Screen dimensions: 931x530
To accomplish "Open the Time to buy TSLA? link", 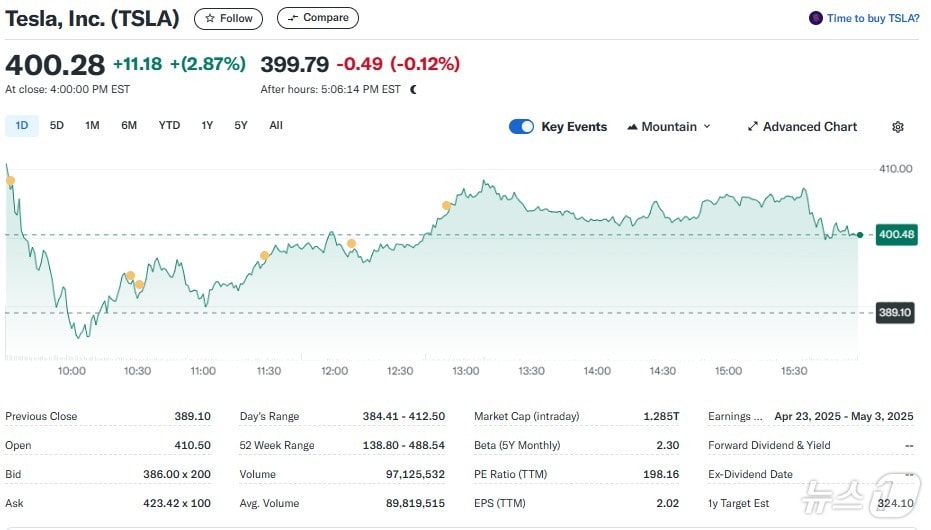I will coord(872,18).
